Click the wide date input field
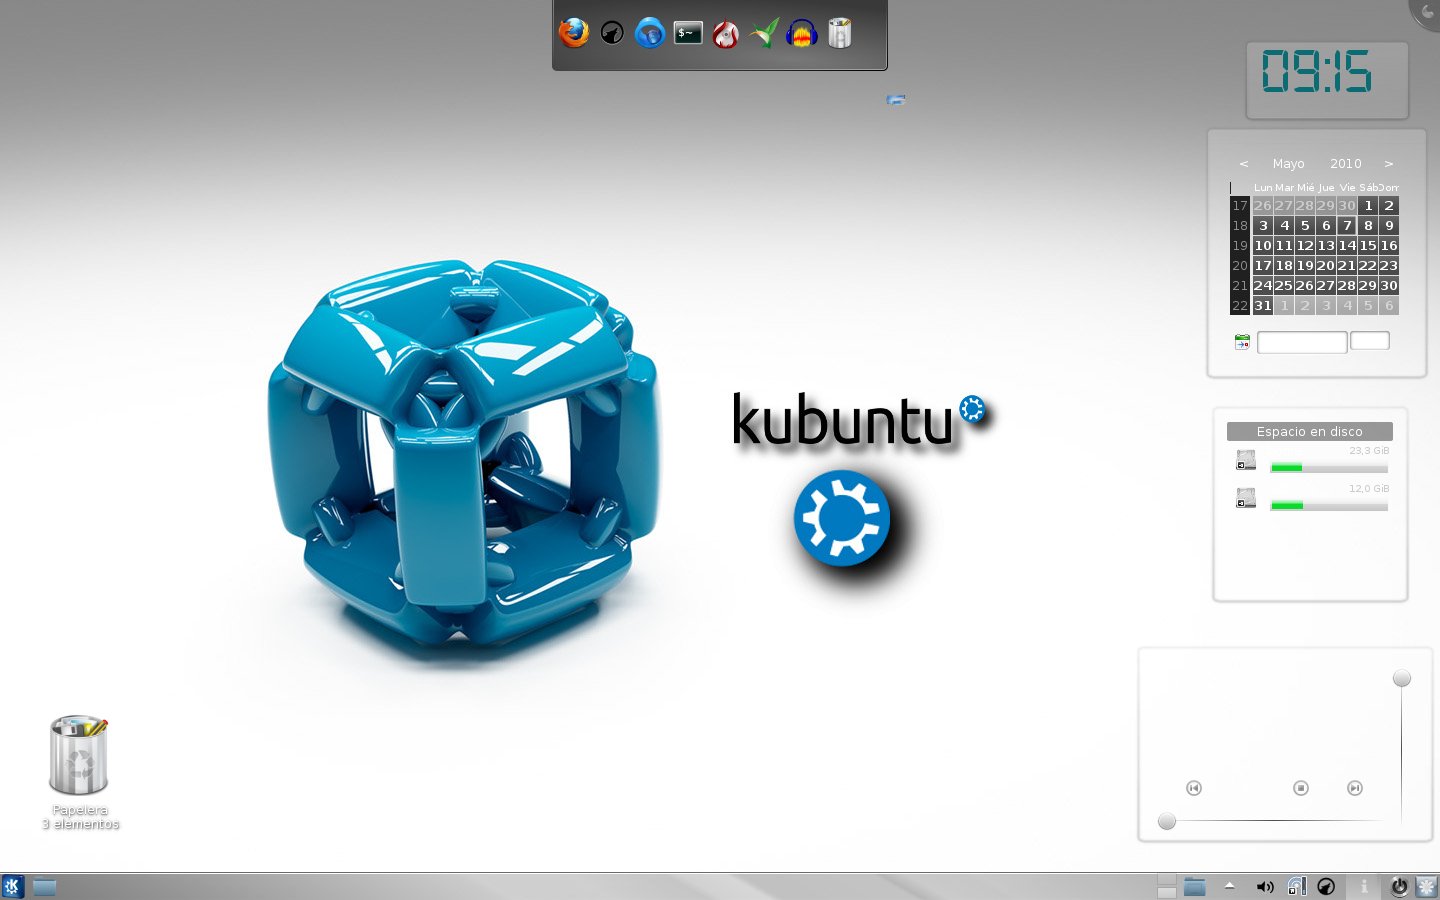 (x=1302, y=342)
